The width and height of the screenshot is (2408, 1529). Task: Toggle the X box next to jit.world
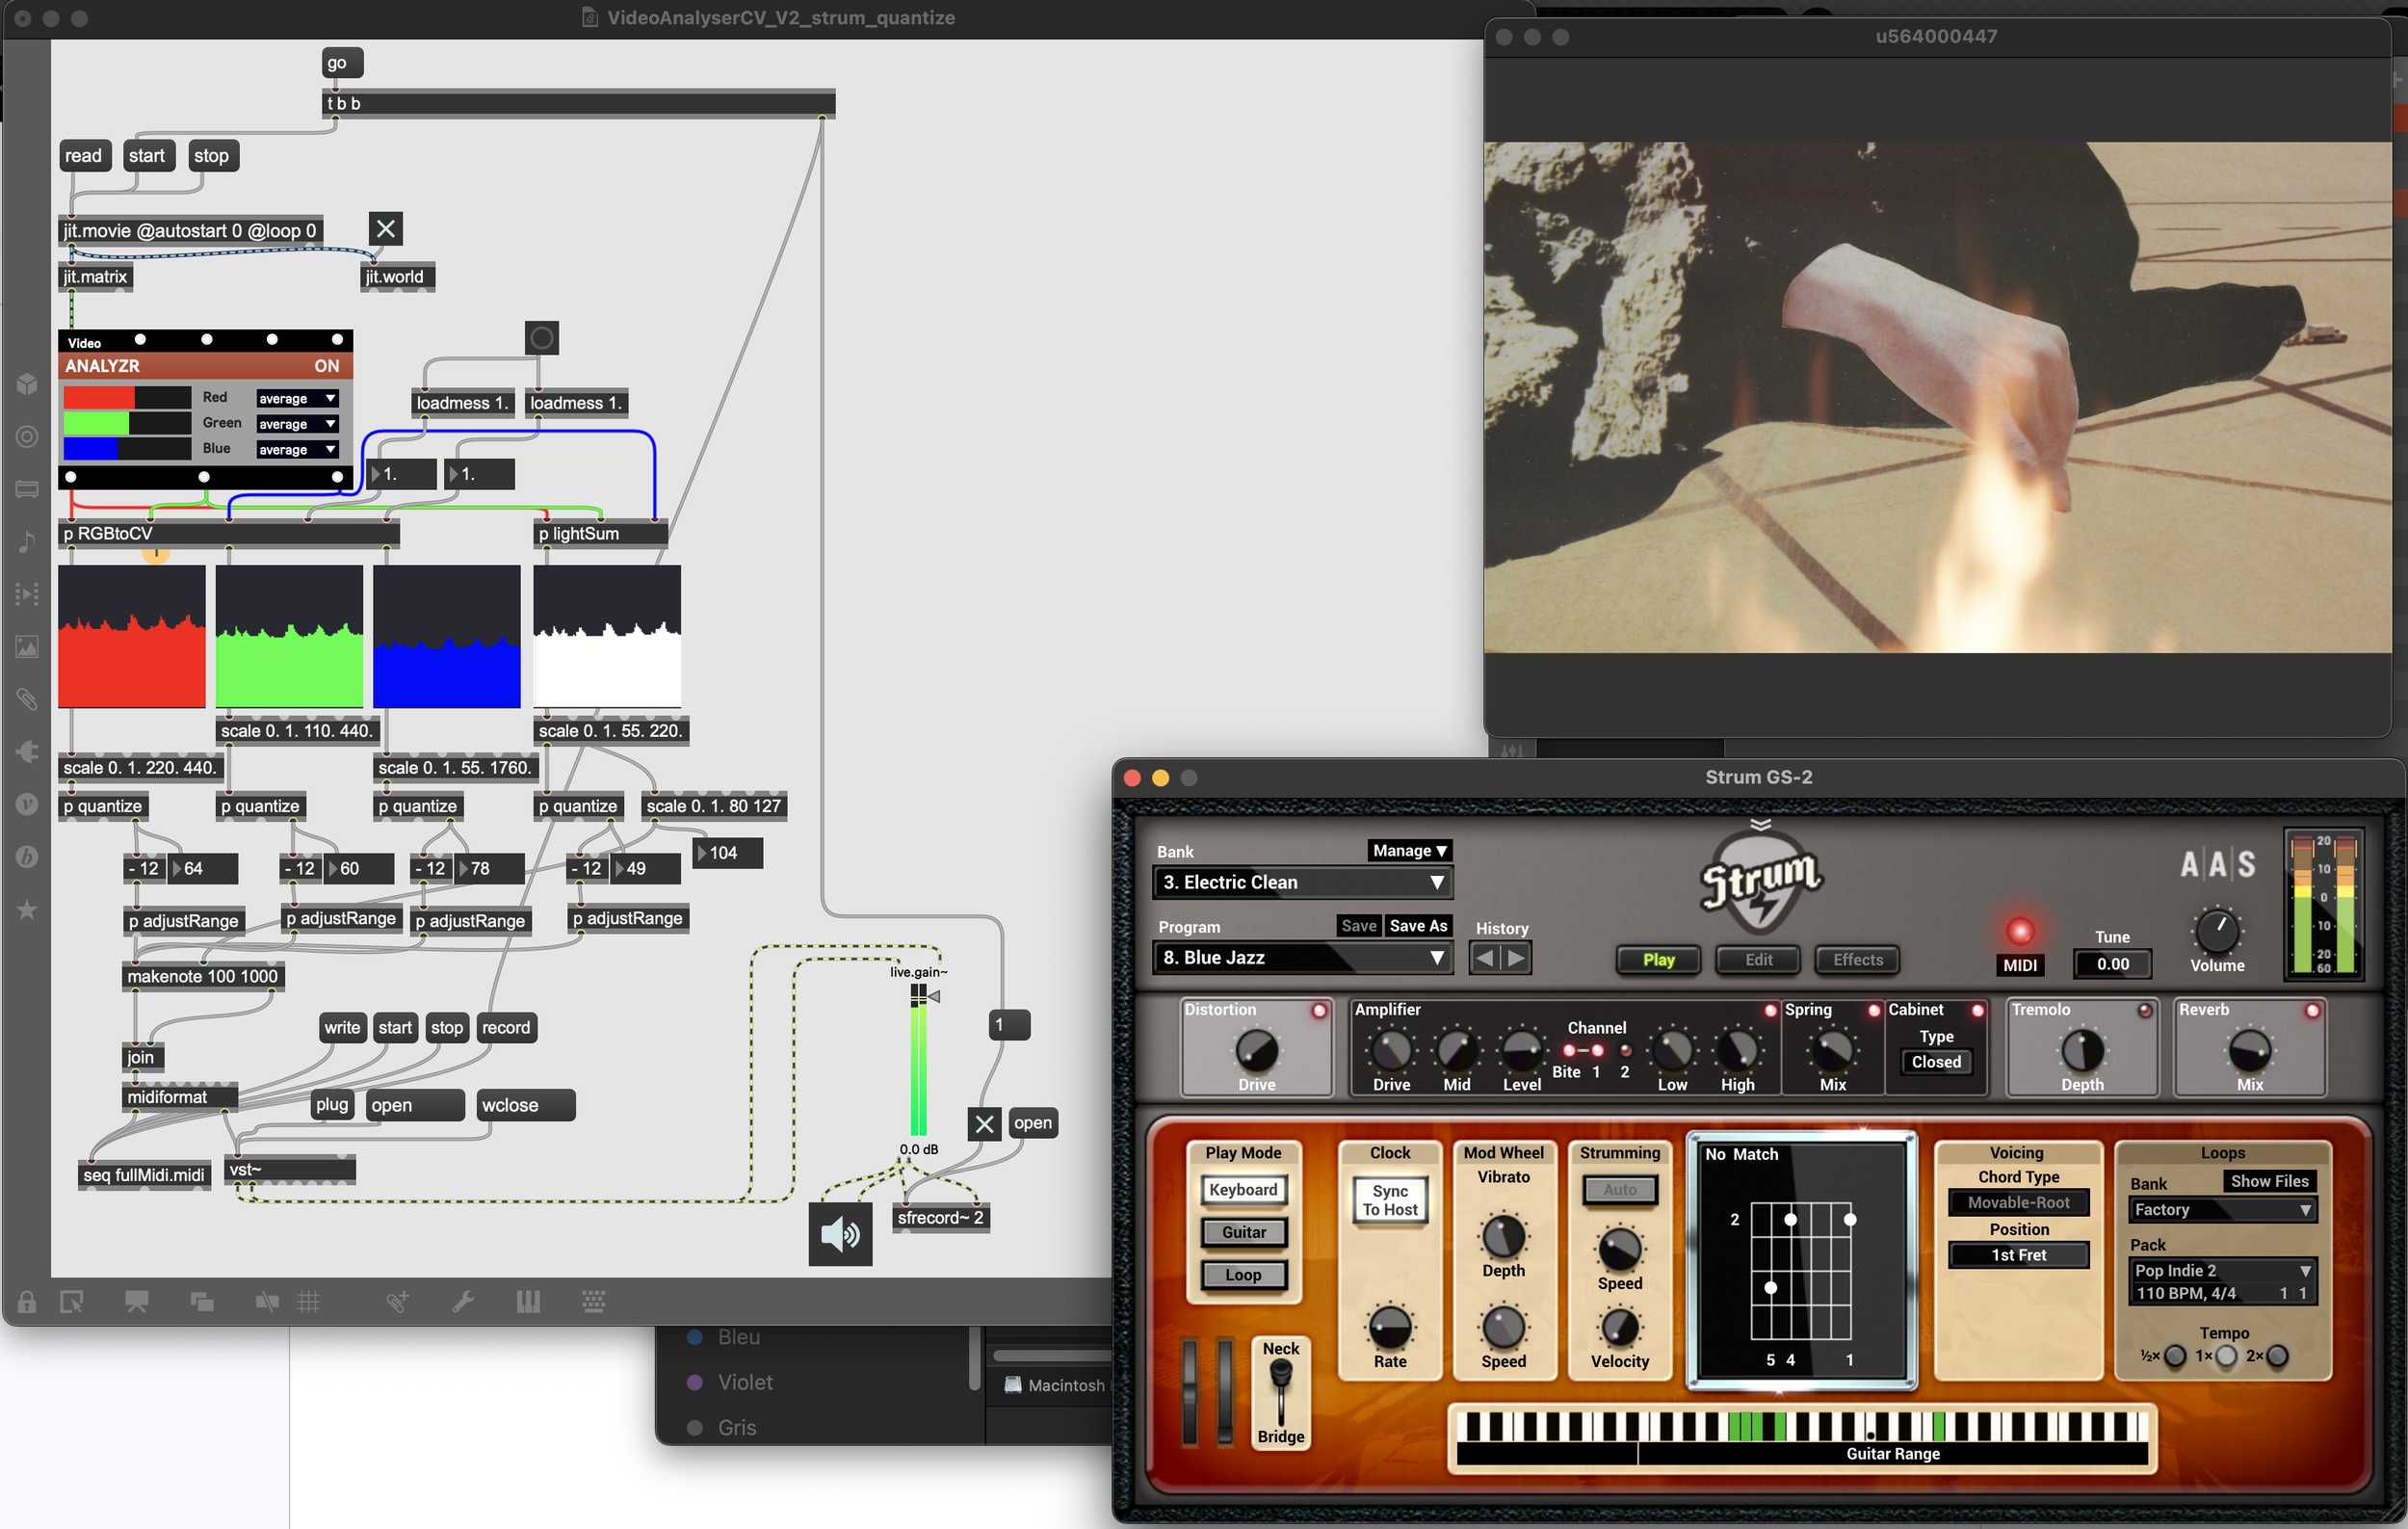386,229
